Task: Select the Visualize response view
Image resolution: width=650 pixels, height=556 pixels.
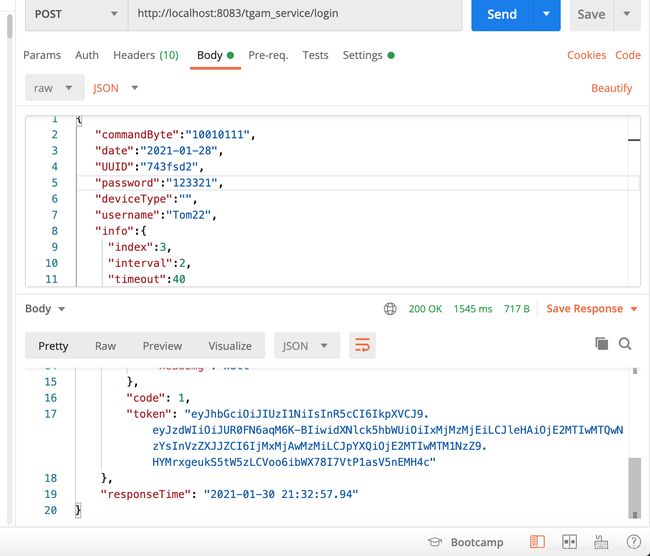Action: (x=230, y=346)
